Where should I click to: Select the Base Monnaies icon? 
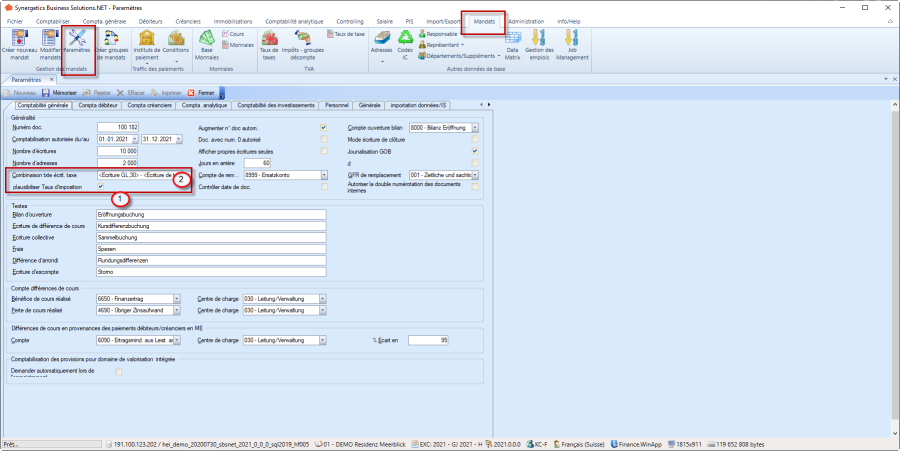tap(207, 40)
